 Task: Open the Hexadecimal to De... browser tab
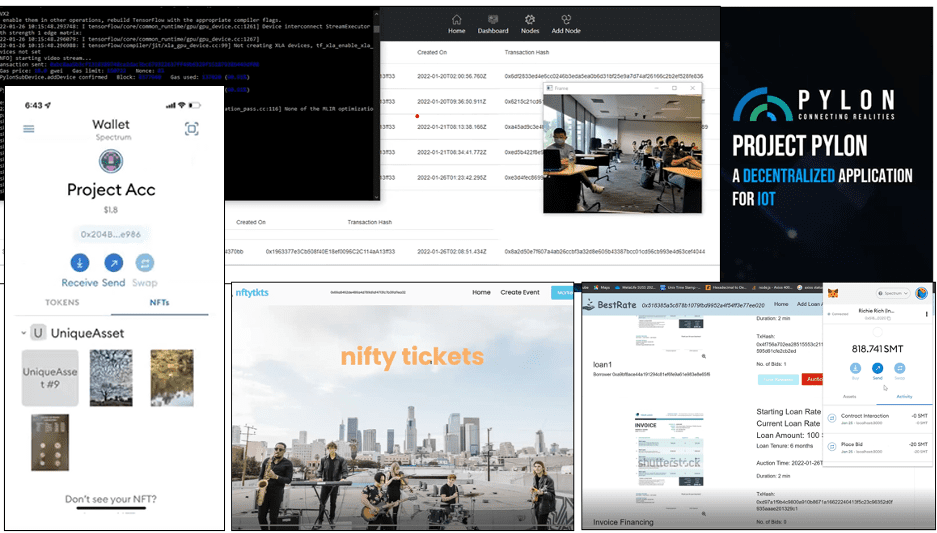click(726, 287)
